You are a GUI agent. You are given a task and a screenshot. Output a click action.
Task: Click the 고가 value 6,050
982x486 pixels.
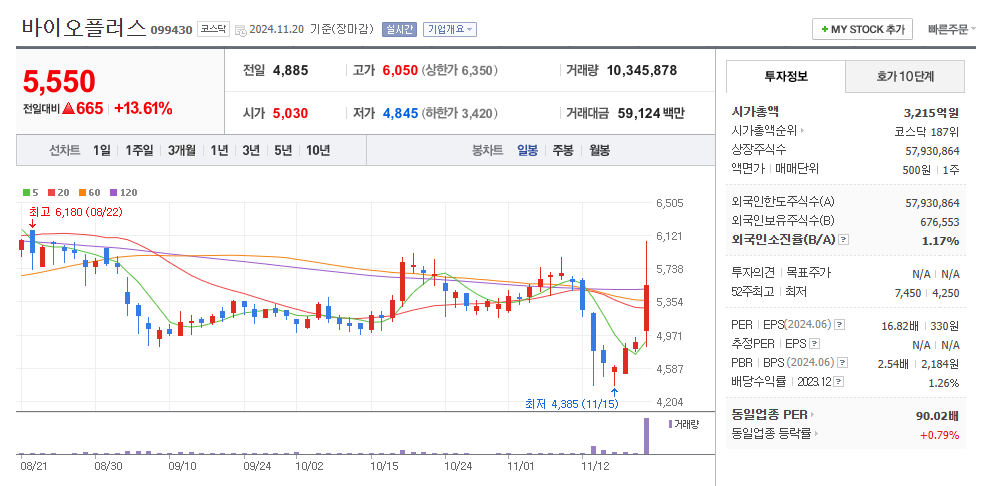tap(400, 70)
